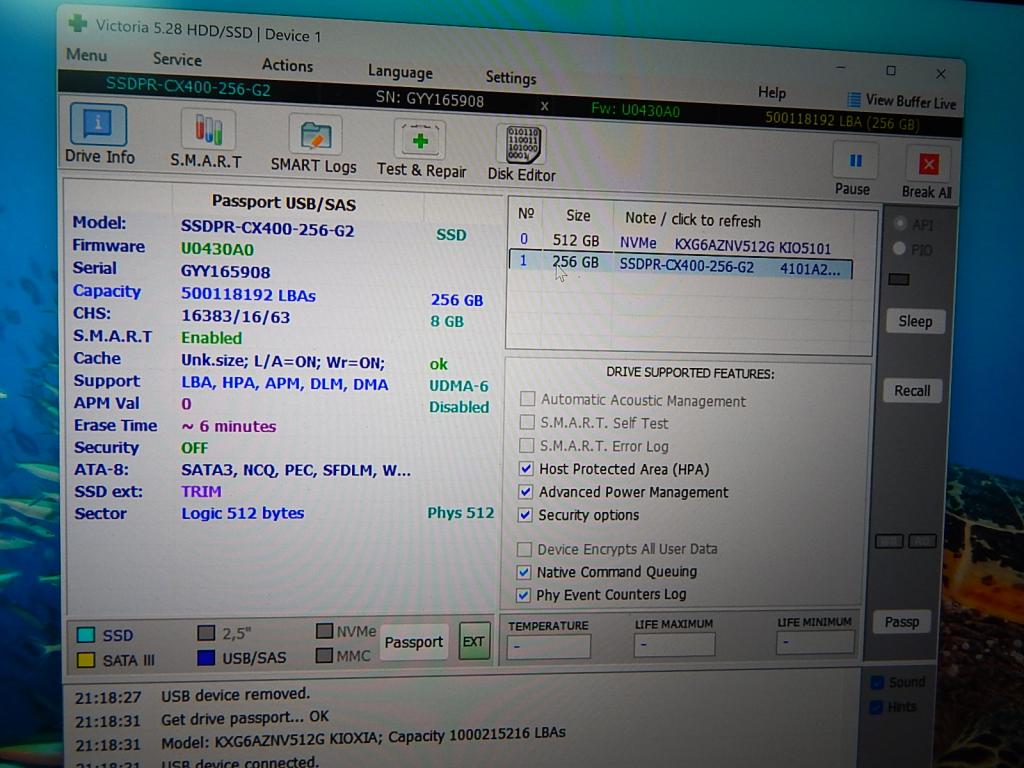The image size is (1024, 768).
Task: Open Test & Repair tool
Action: coord(420,141)
